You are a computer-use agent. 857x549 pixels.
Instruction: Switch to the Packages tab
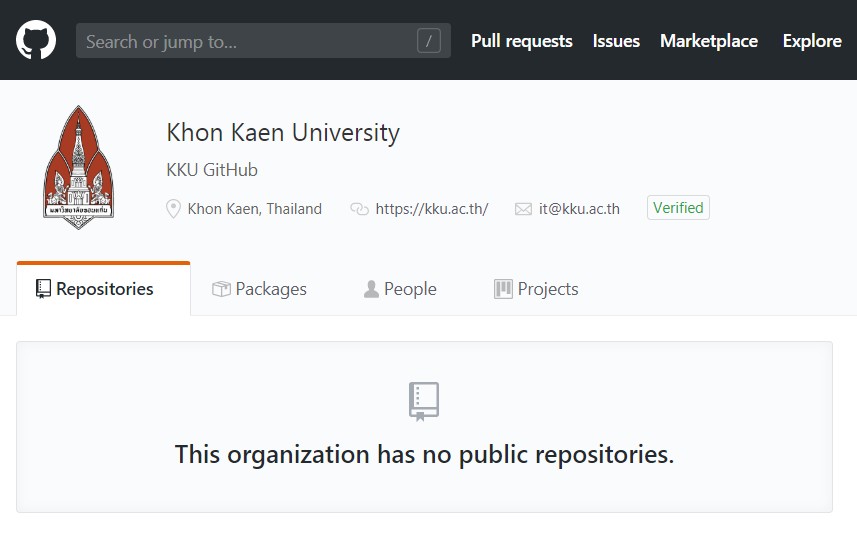click(x=259, y=289)
